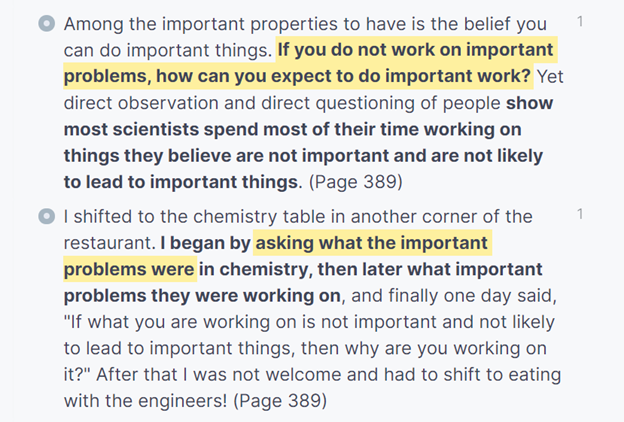Open reference counter 1 of the first block

(x=580, y=21)
